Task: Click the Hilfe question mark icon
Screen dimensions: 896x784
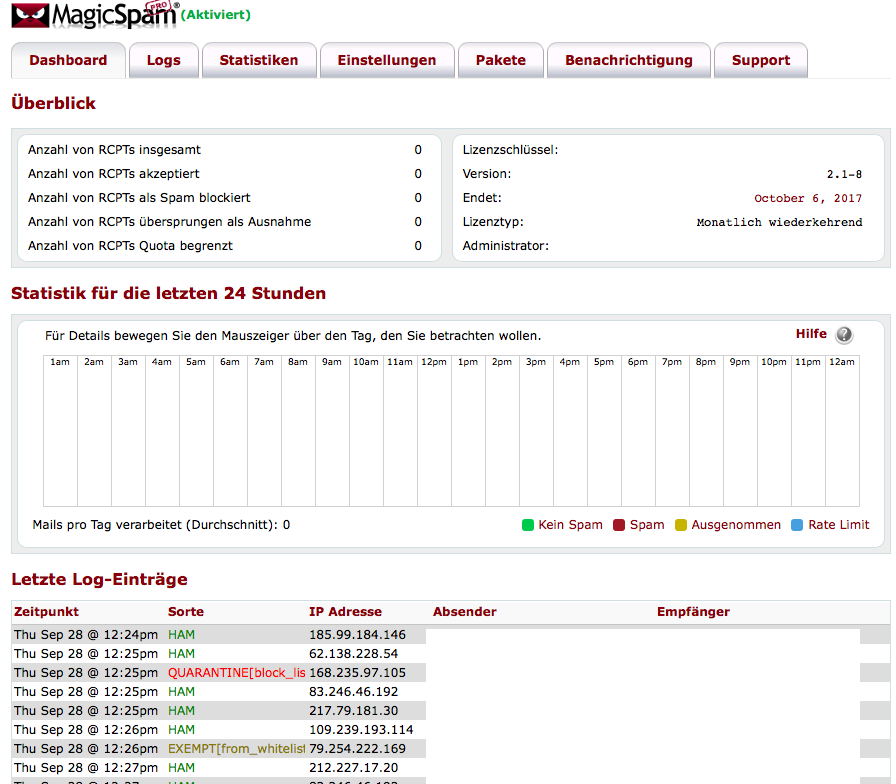Action: click(844, 335)
